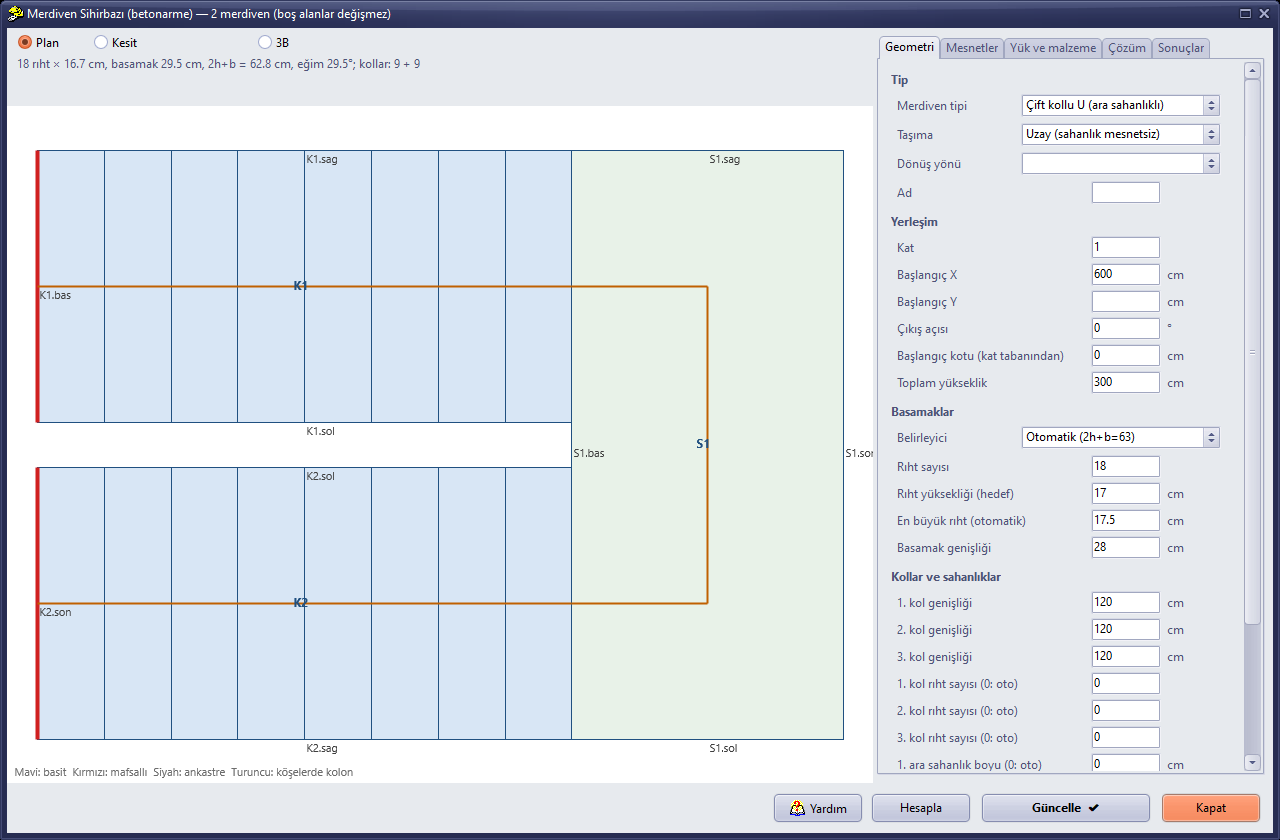Click the panel scrollbar down arrow

tap(1253, 762)
